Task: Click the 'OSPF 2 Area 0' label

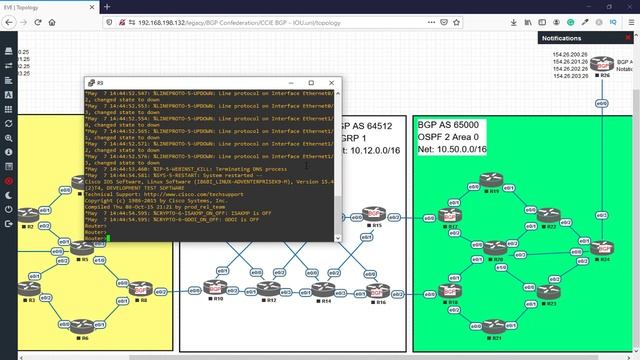Action: [x=448, y=137]
